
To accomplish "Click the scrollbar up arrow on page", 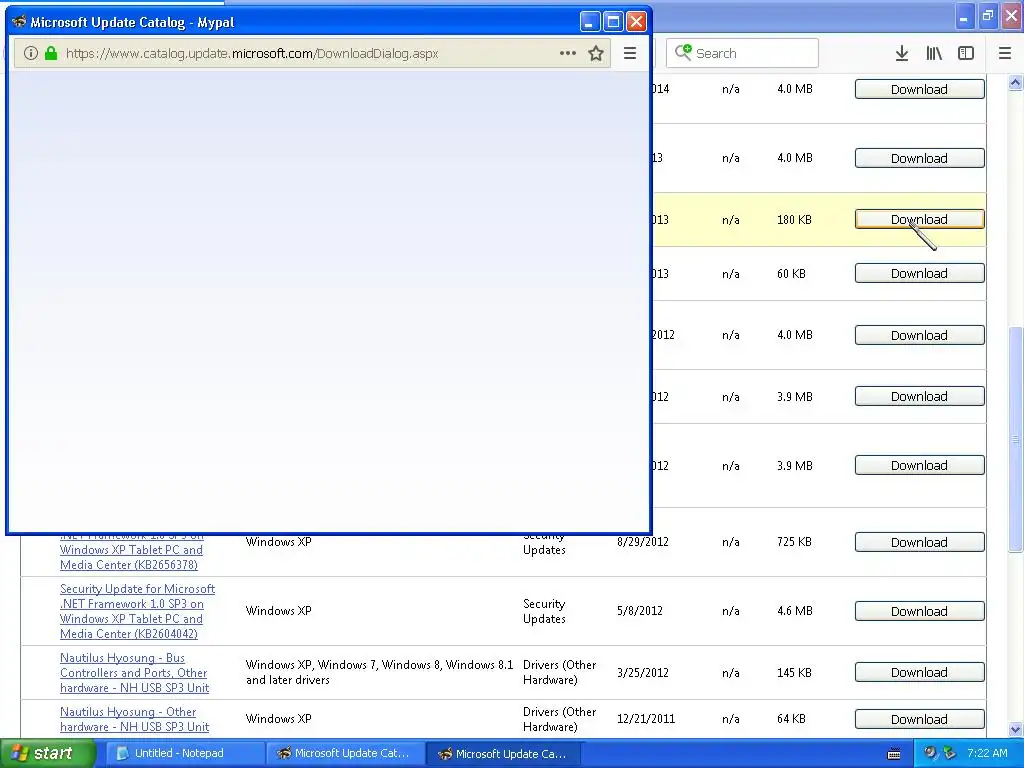I will [x=1015, y=82].
